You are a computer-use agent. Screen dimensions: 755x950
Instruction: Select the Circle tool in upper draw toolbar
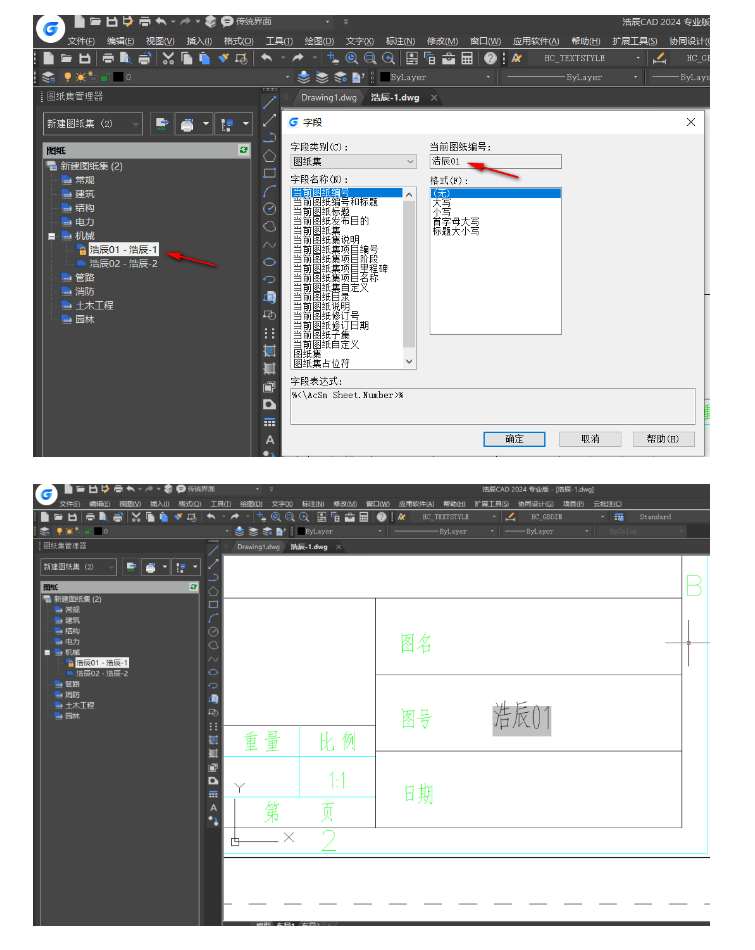point(270,209)
